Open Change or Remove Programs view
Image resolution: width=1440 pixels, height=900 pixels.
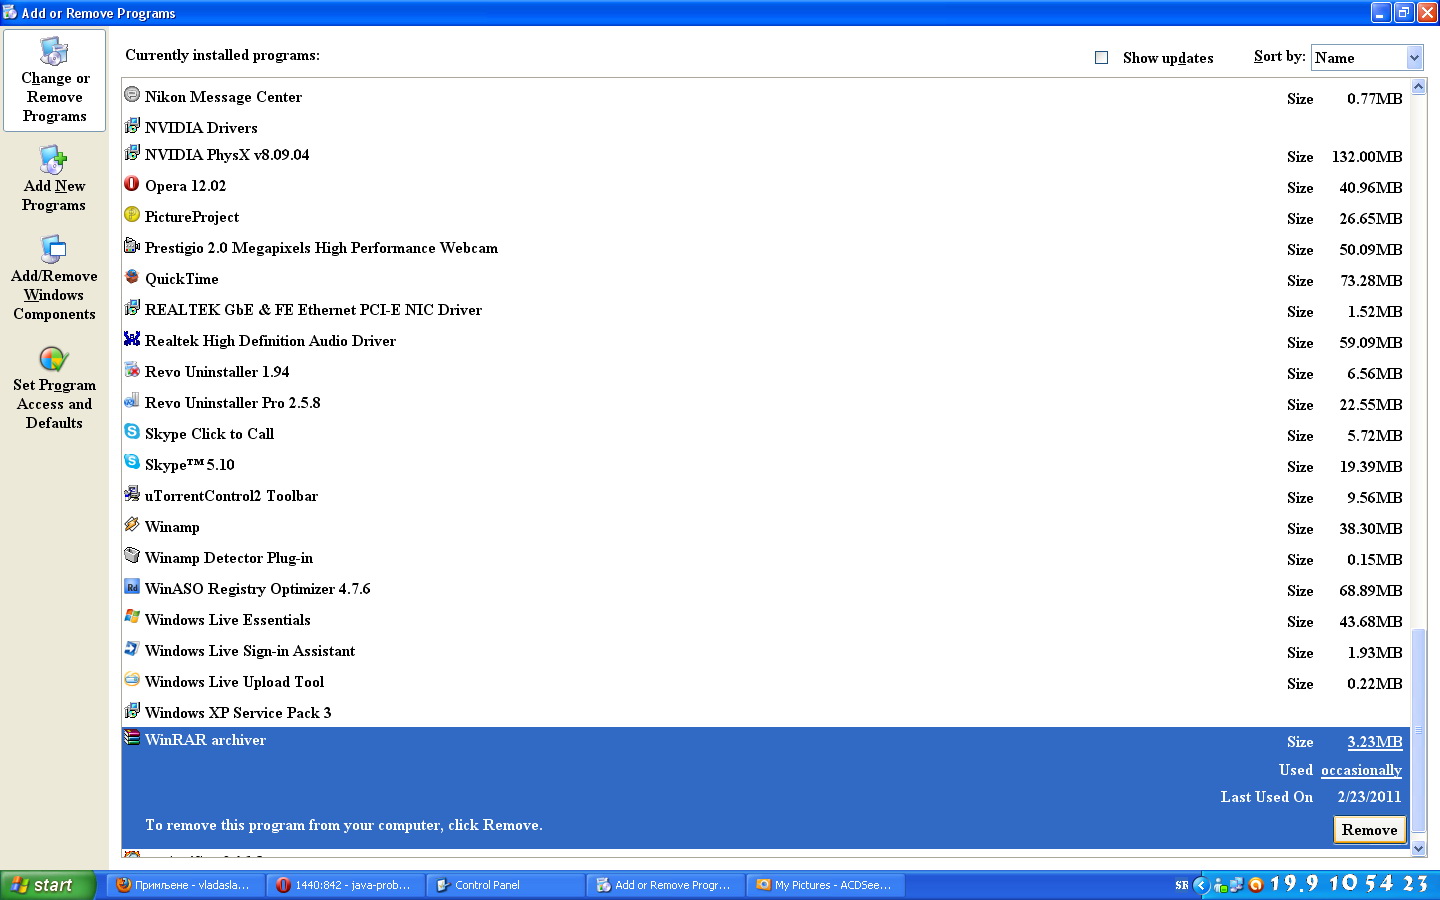pyautogui.click(x=55, y=80)
